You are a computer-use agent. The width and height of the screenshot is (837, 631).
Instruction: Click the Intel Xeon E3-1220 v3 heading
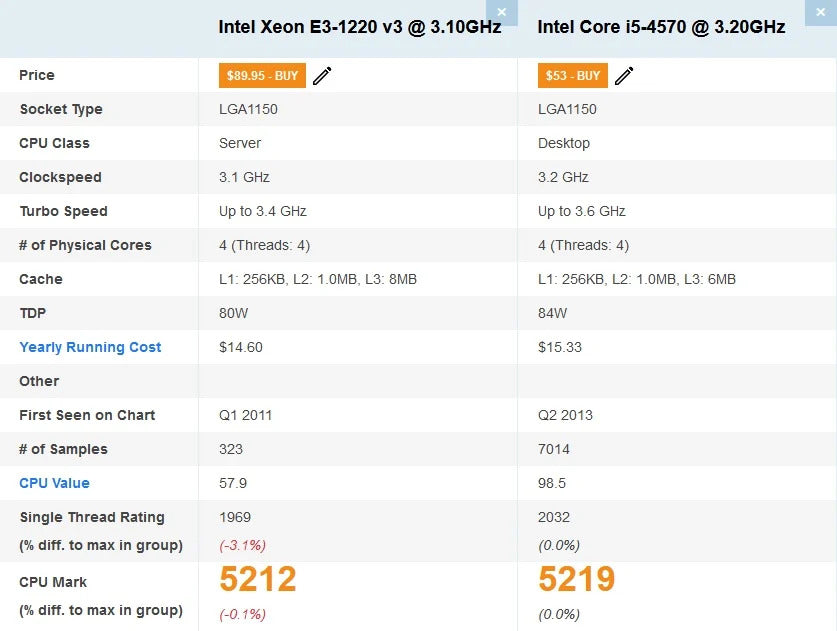359,27
